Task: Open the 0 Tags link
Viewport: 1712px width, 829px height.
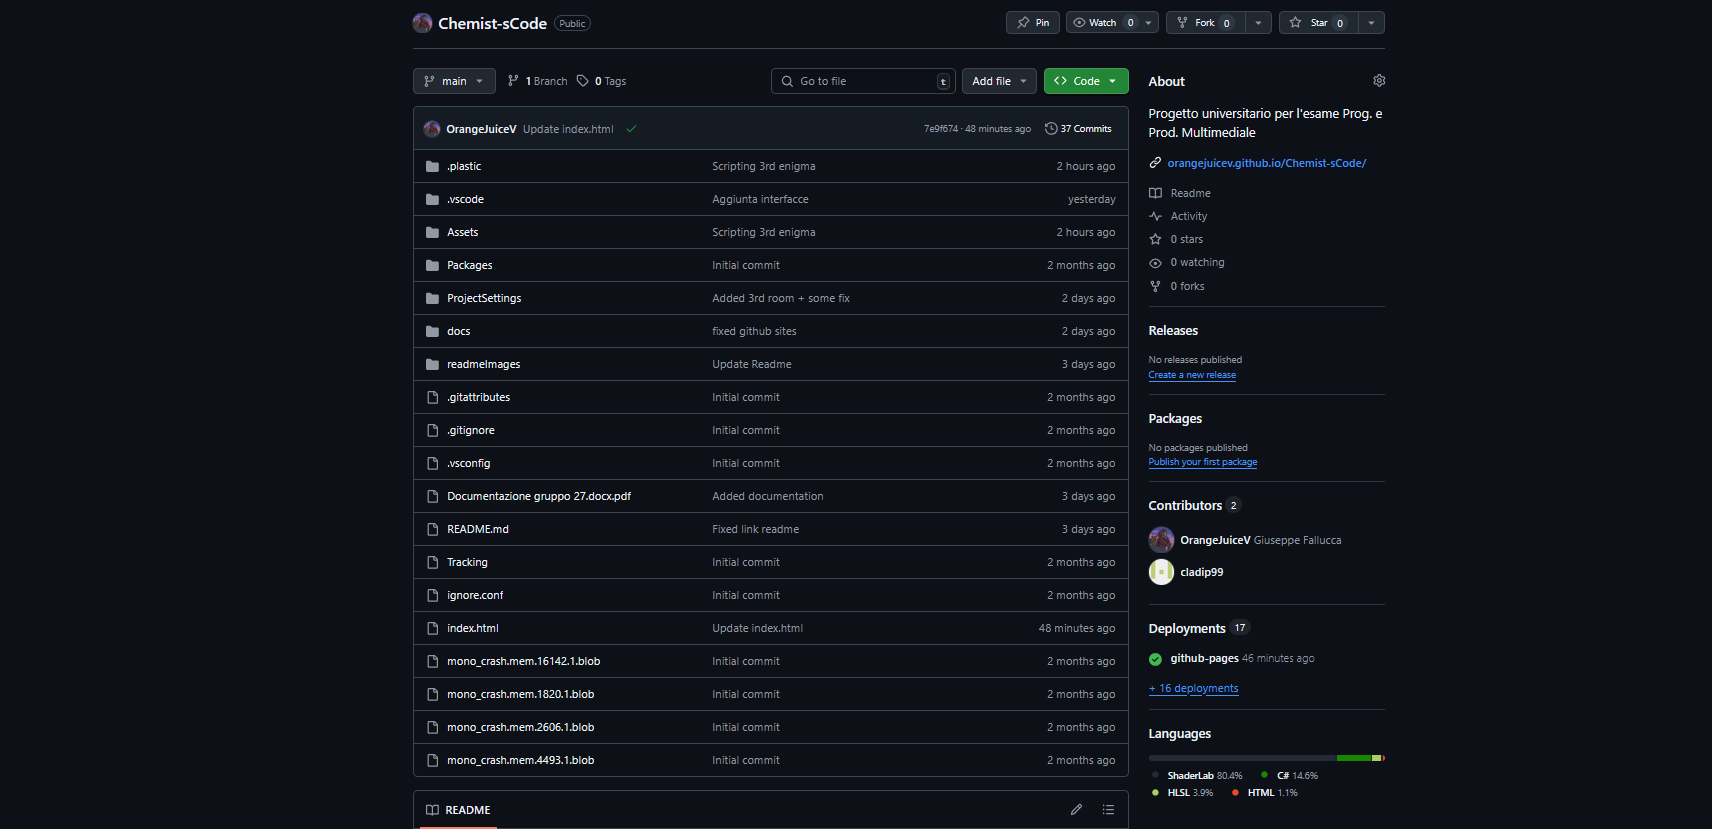Action: point(602,81)
